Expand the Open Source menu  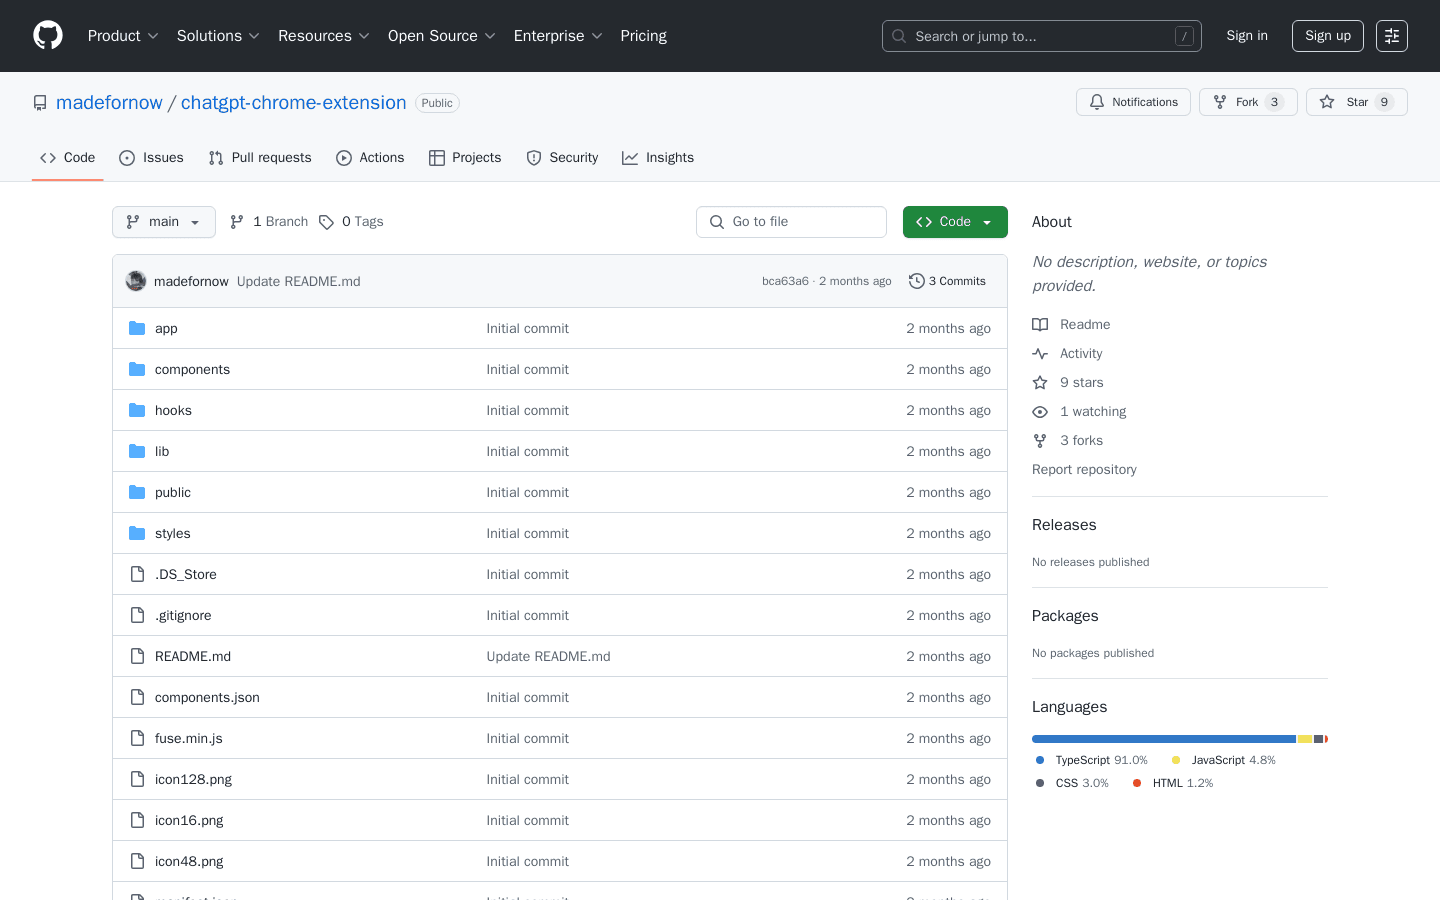click(442, 36)
